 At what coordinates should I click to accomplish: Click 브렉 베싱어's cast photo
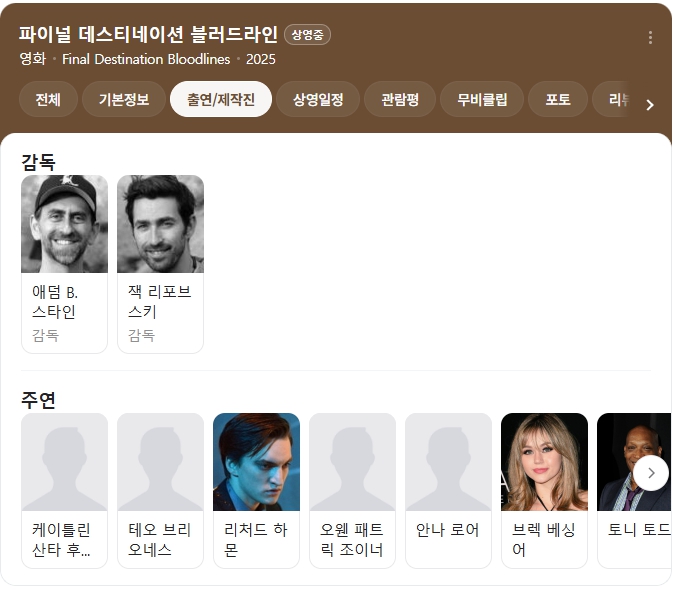coord(544,462)
